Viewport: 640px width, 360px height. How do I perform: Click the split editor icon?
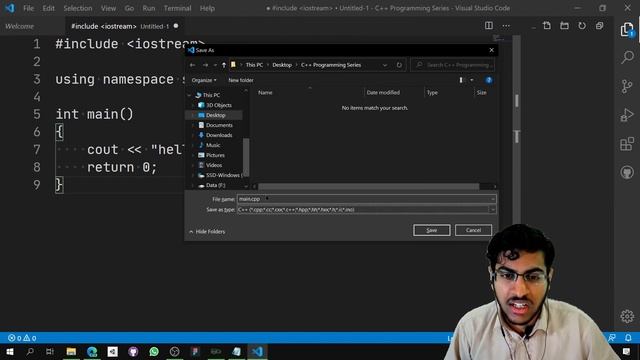[x=489, y=26]
